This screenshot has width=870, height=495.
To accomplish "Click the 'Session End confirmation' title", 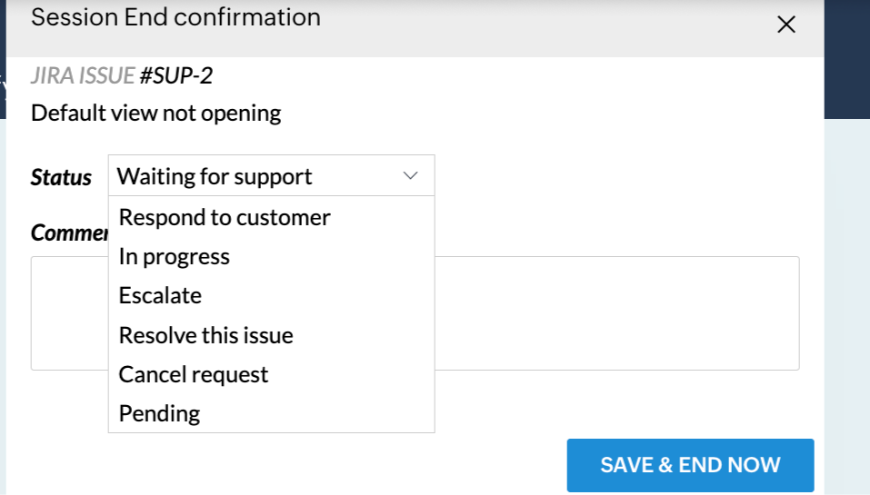I will click(176, 18).
